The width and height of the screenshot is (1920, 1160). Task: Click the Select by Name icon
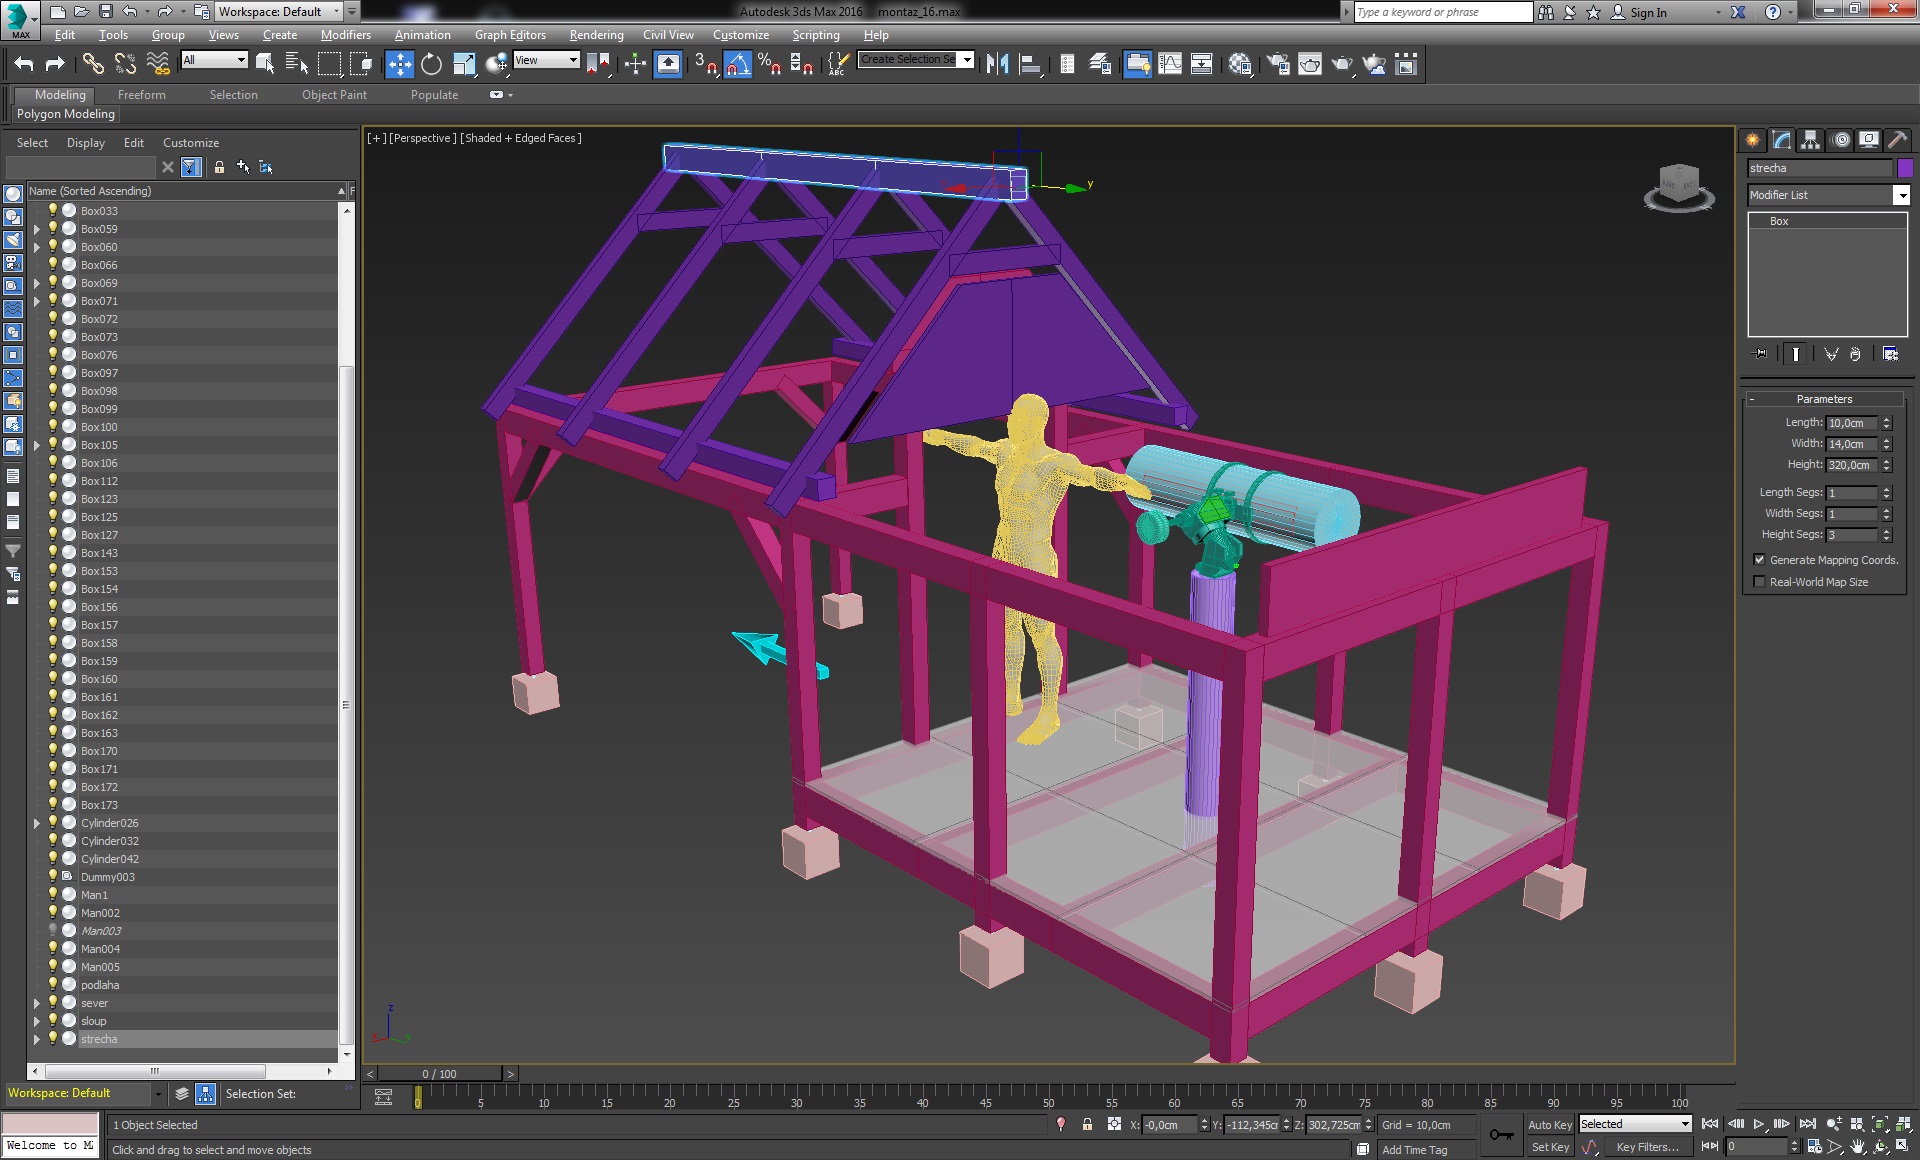(297, 64)
